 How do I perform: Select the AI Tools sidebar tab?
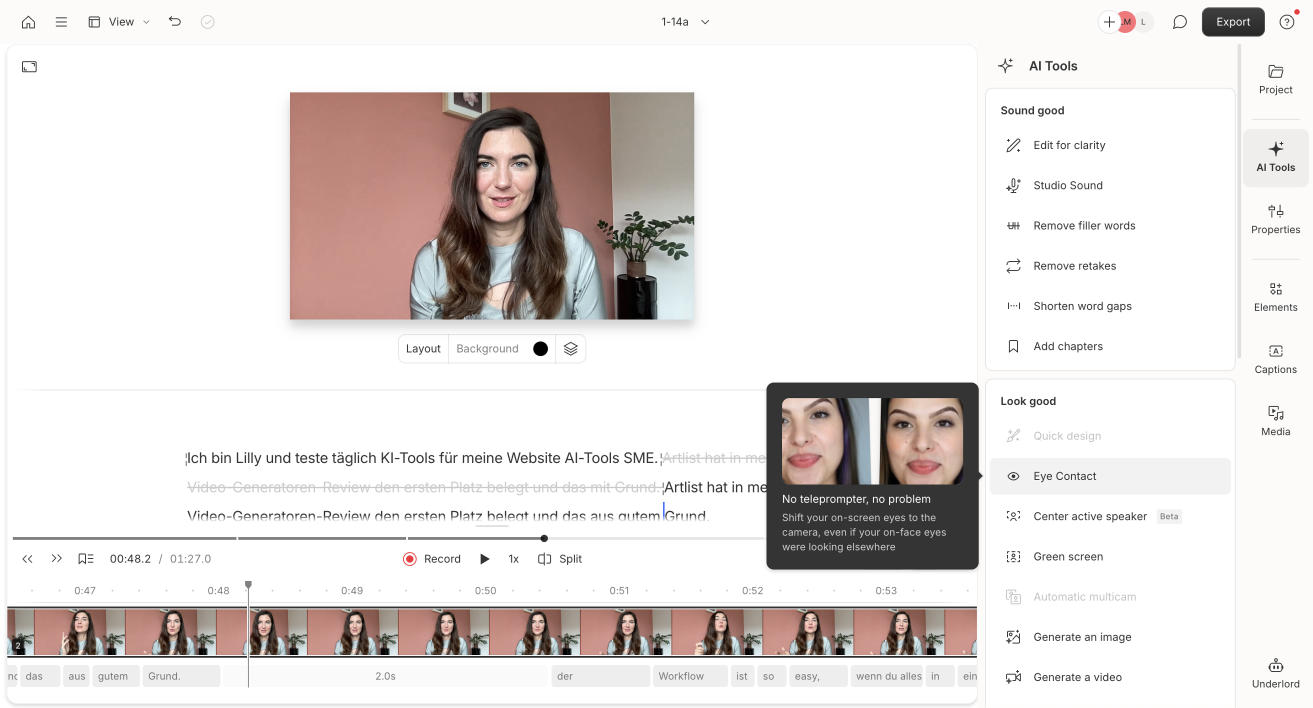pyautogui.click(x=1276, y=157)
